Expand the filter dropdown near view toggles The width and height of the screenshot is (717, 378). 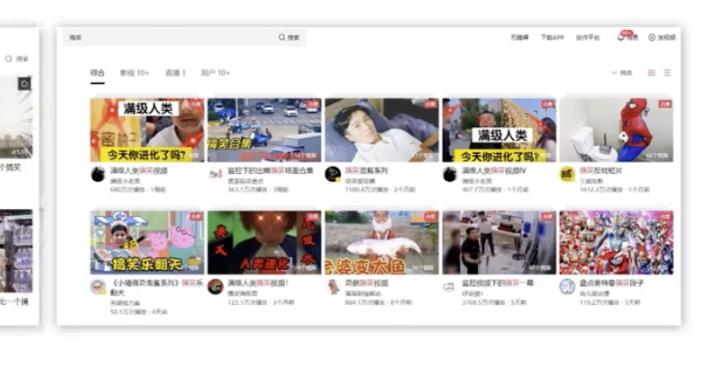pos(621,73)
